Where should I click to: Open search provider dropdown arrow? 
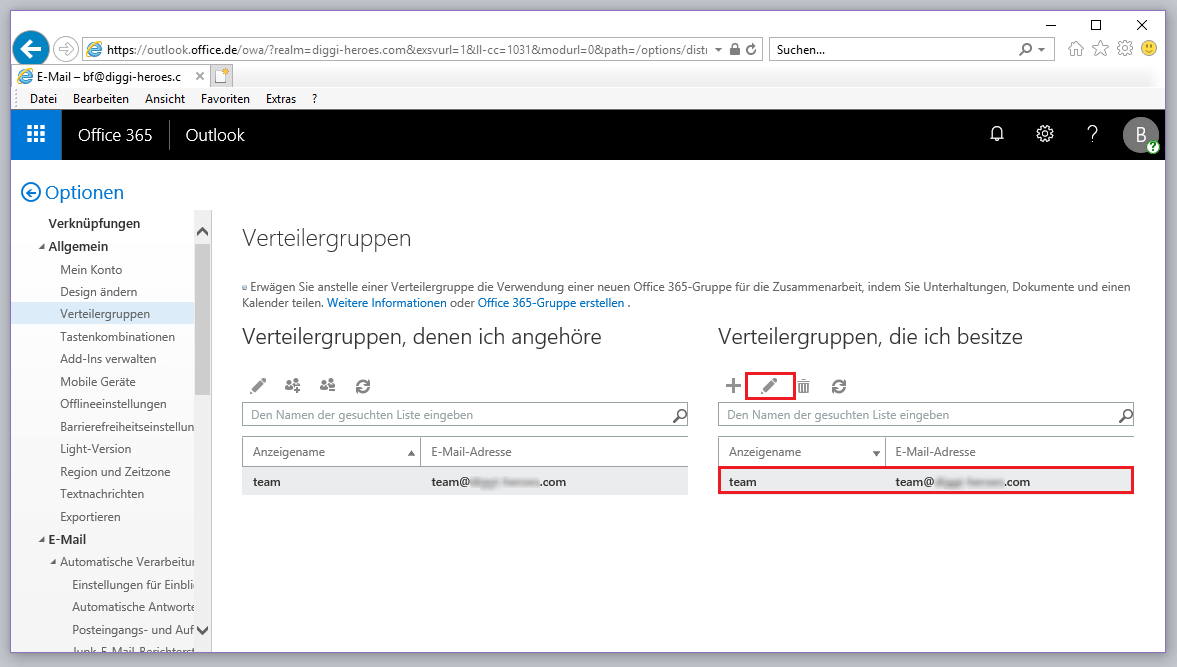[1041, 50]
